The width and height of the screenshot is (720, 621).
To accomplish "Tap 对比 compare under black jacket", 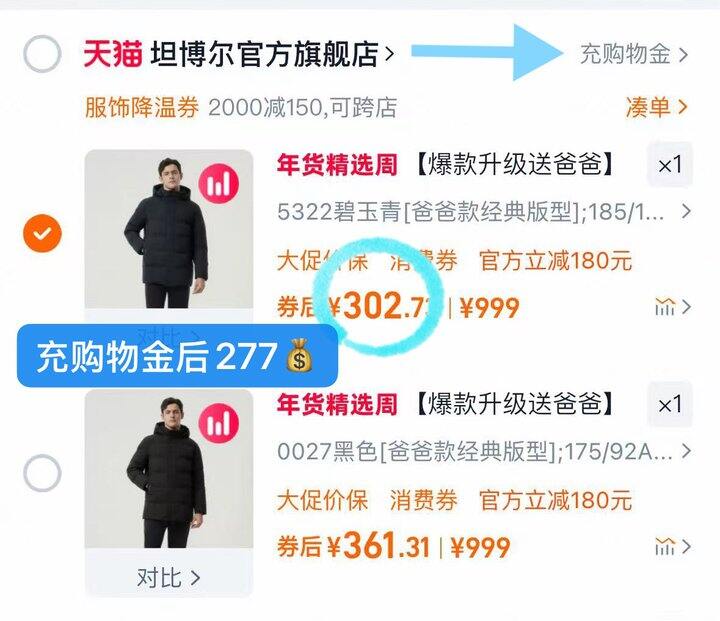I will 169,577.
